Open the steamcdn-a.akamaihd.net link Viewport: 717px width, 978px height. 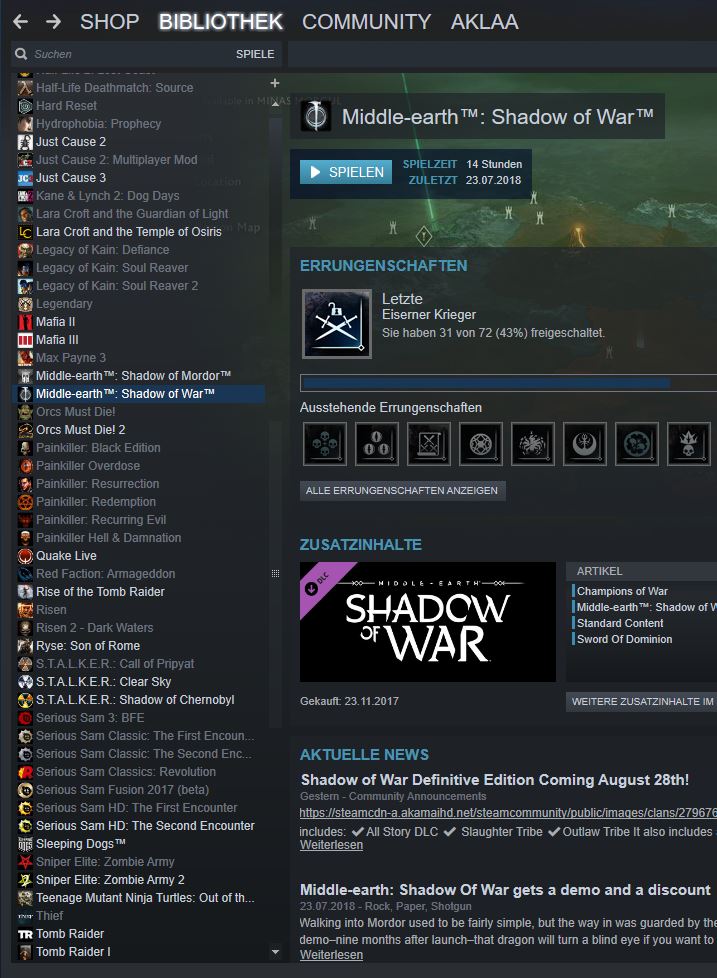point(508,813)
